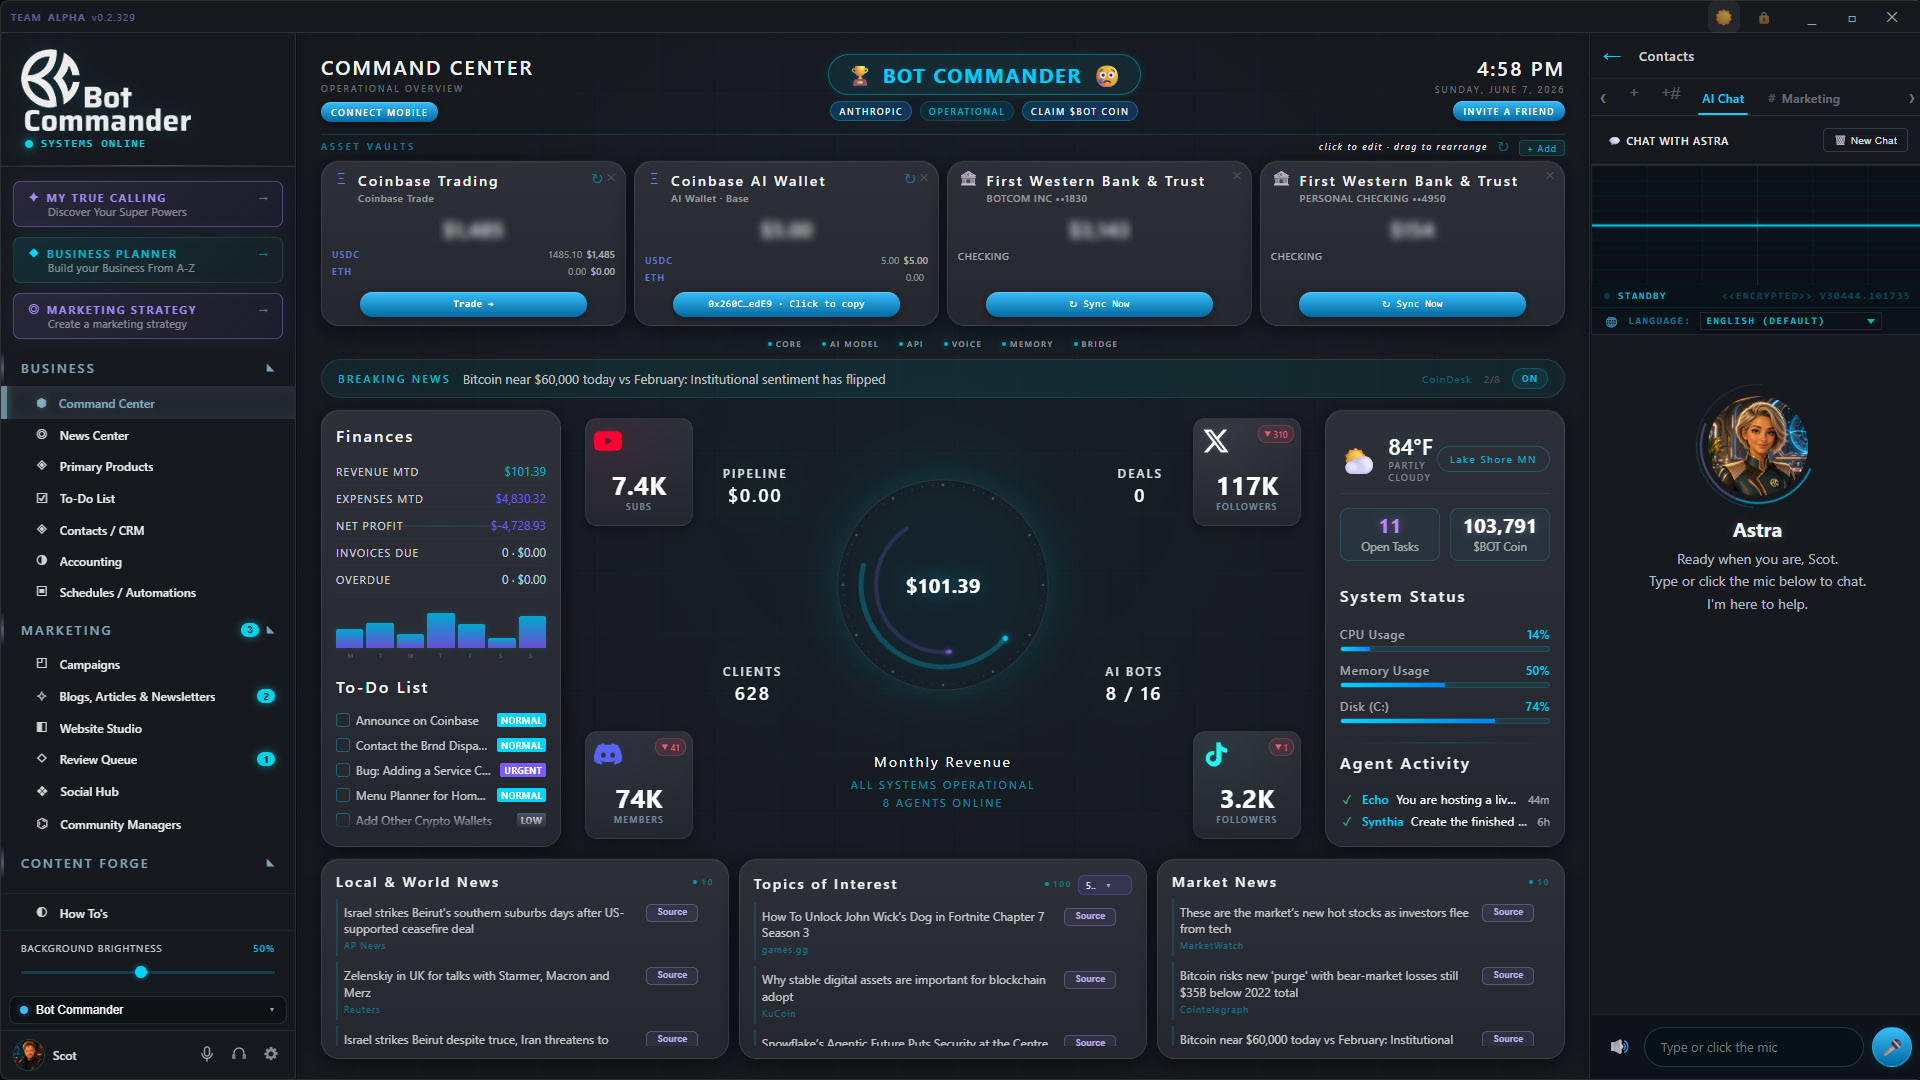Click the CPU Usage progress bar
The height and width of the screenshot is (1080, 1920).
tap(1444, 649)
